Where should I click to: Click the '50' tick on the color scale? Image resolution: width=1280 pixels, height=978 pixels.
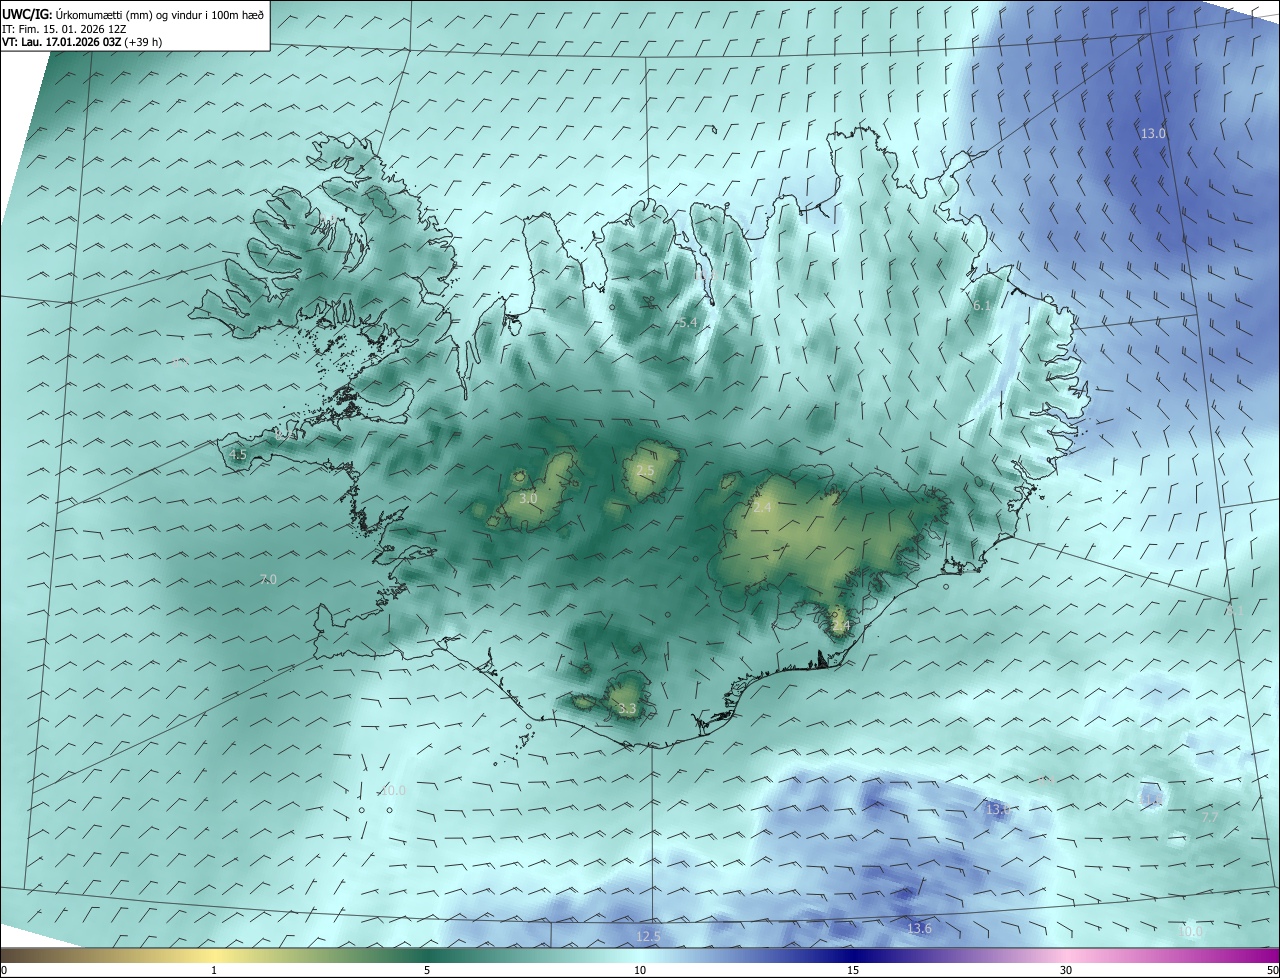pos(1273,971)
